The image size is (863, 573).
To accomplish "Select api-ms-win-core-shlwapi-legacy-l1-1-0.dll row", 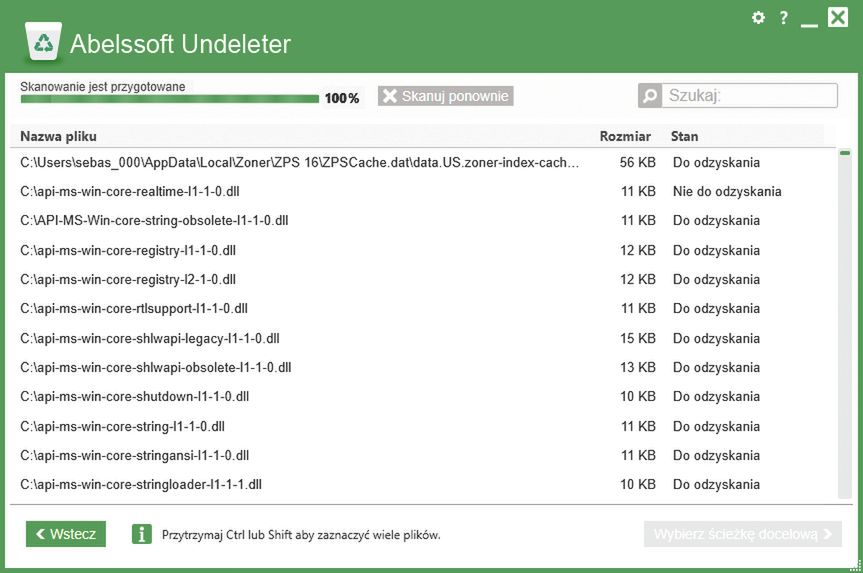I will (422, 339).
